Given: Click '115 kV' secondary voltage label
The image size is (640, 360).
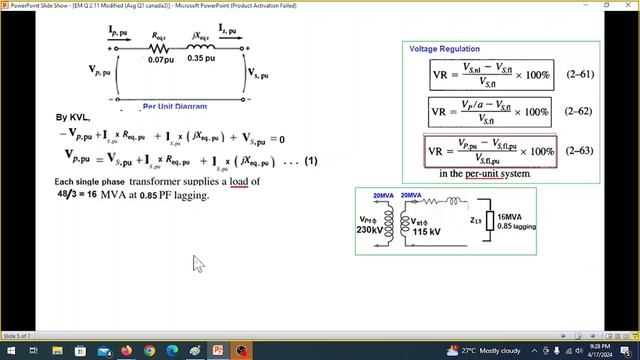Looking at the screenshot, I should point(427,232).
